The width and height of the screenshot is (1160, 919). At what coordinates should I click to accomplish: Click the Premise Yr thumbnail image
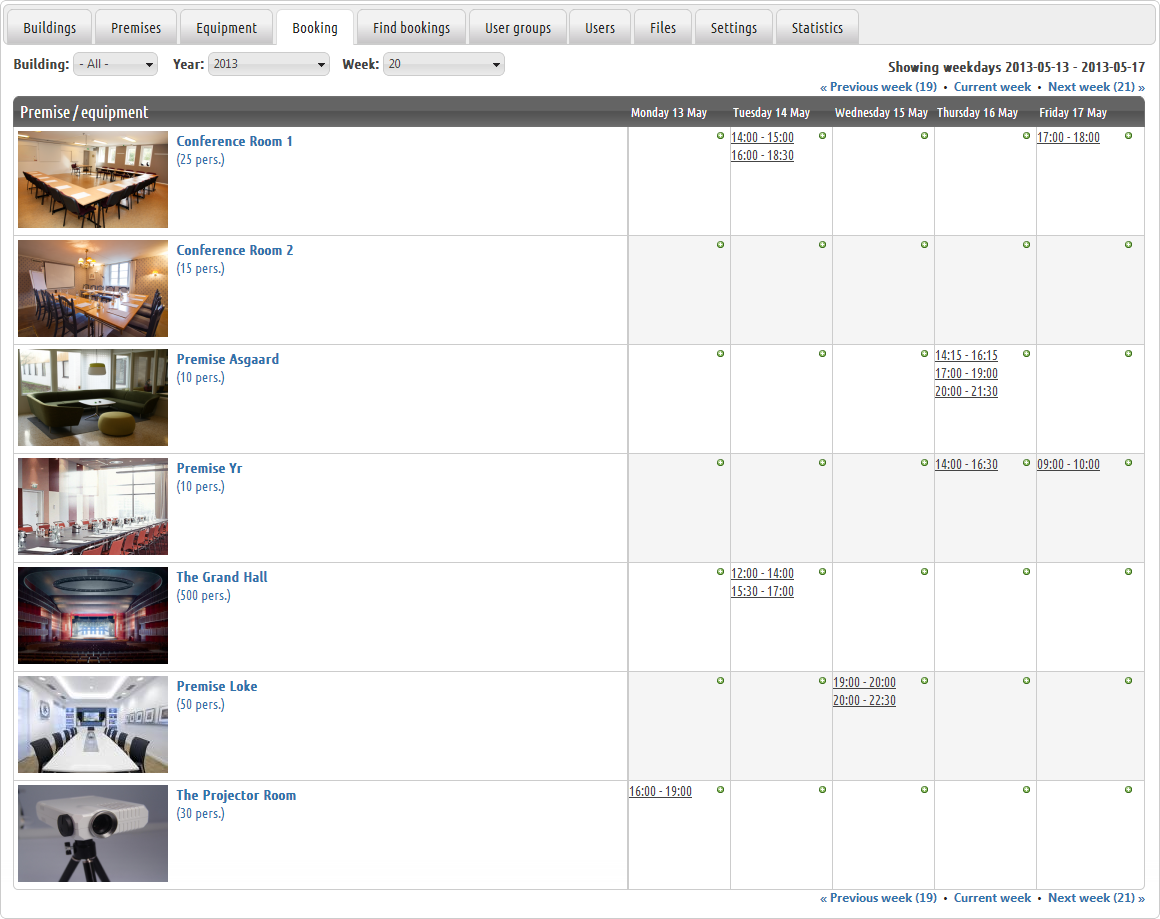coord(93,506)
